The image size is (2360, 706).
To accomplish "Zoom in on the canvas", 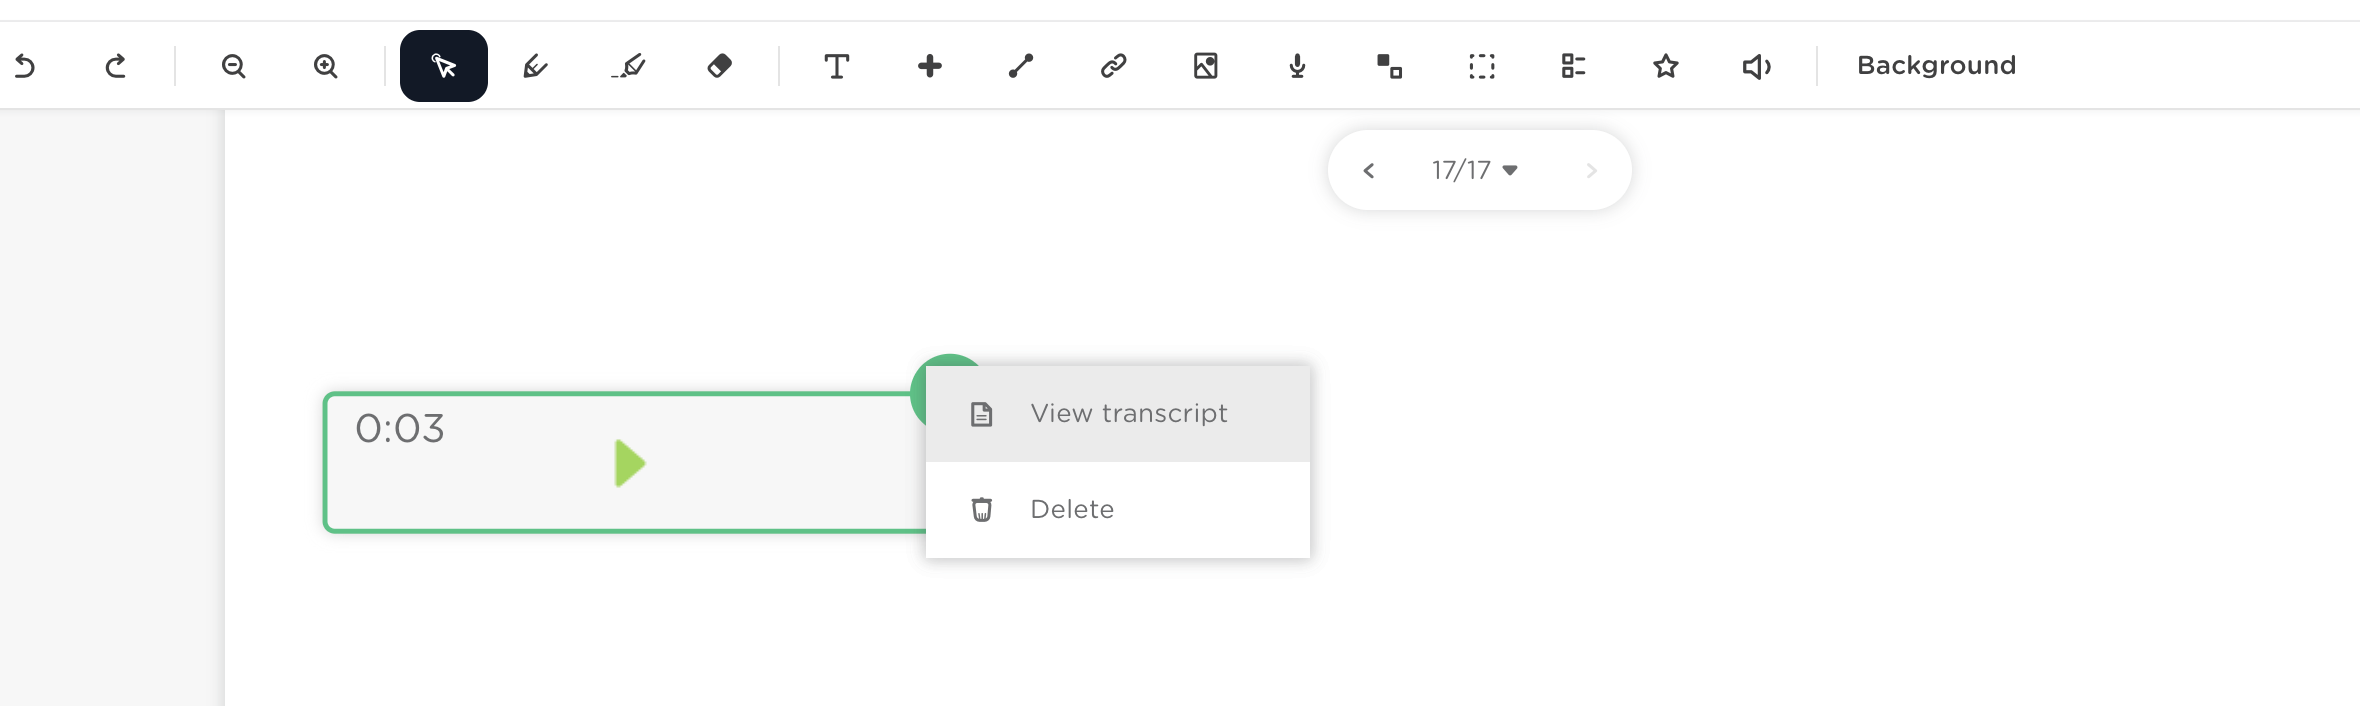I will tap(326, 66).
